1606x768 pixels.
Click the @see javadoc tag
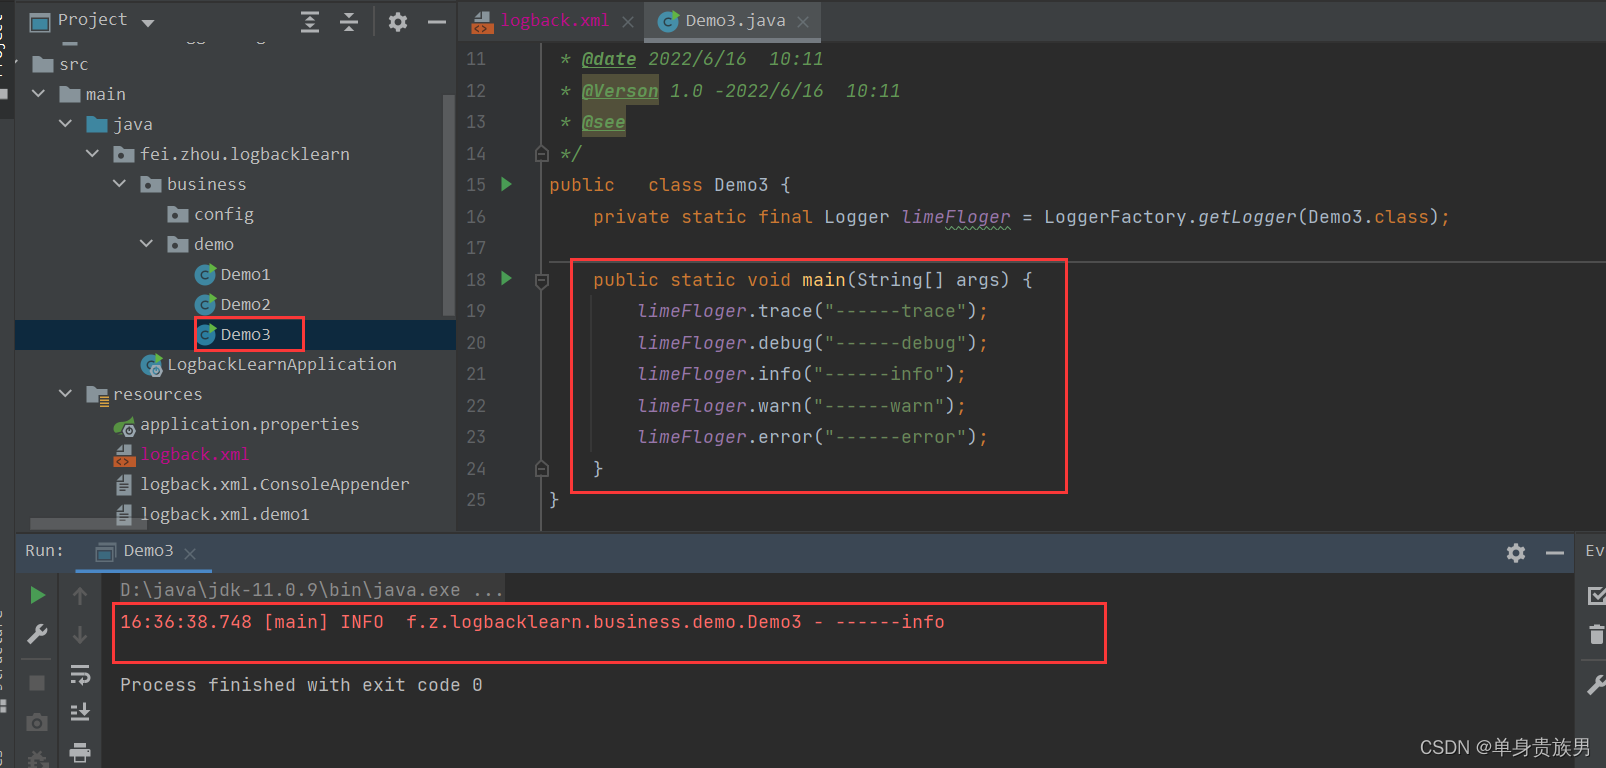603,122
